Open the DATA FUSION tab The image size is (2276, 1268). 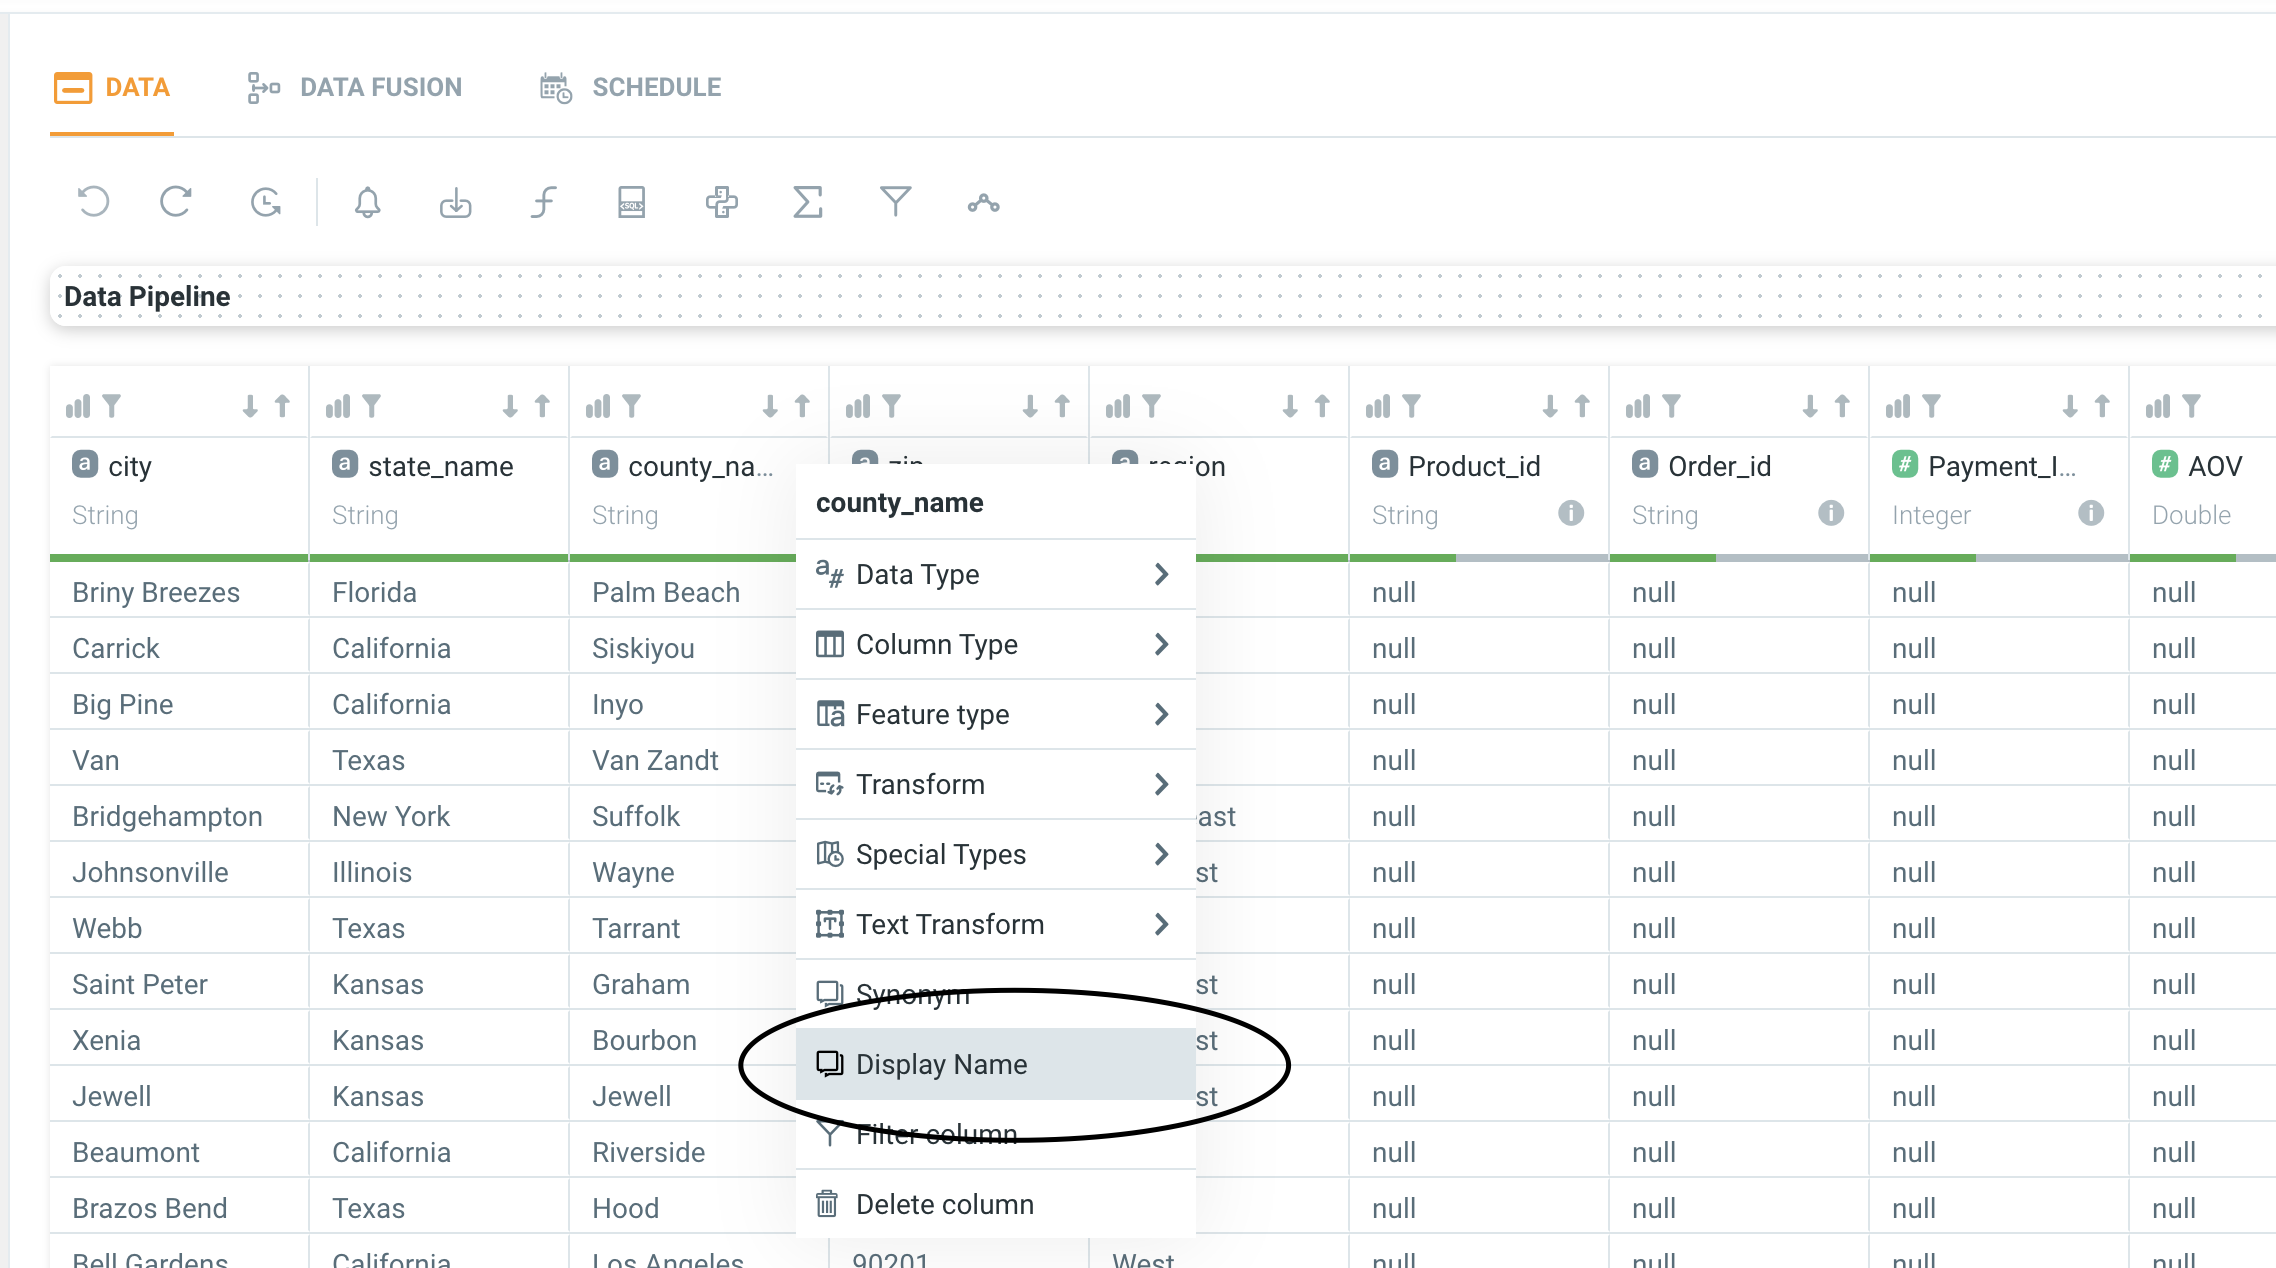[x=355, y=88]
